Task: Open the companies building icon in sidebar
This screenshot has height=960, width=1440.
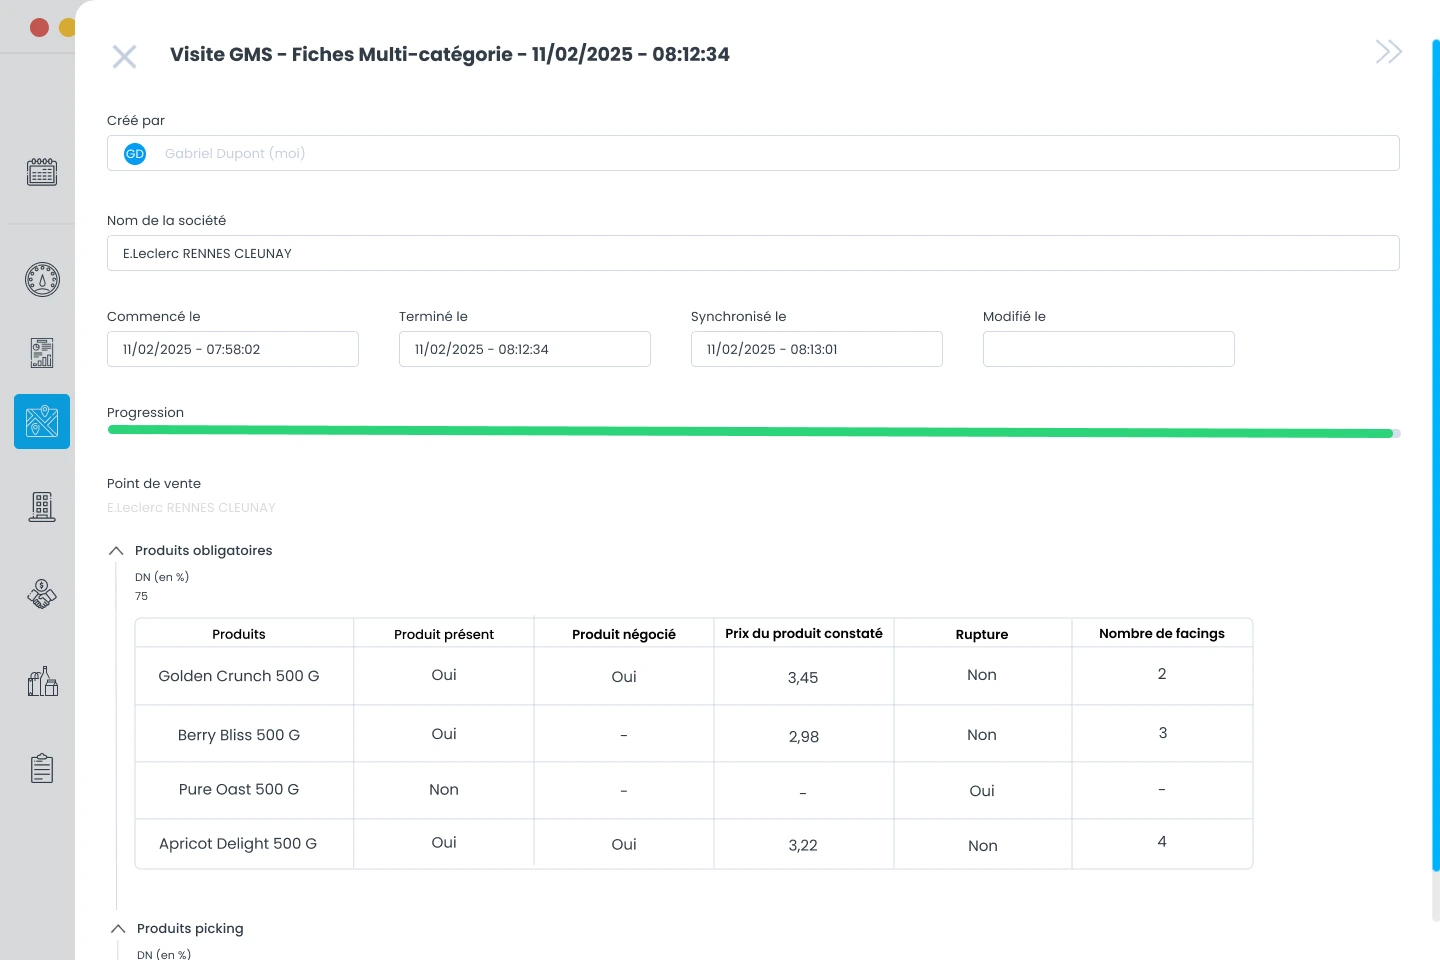Action: tap(42, 507)
